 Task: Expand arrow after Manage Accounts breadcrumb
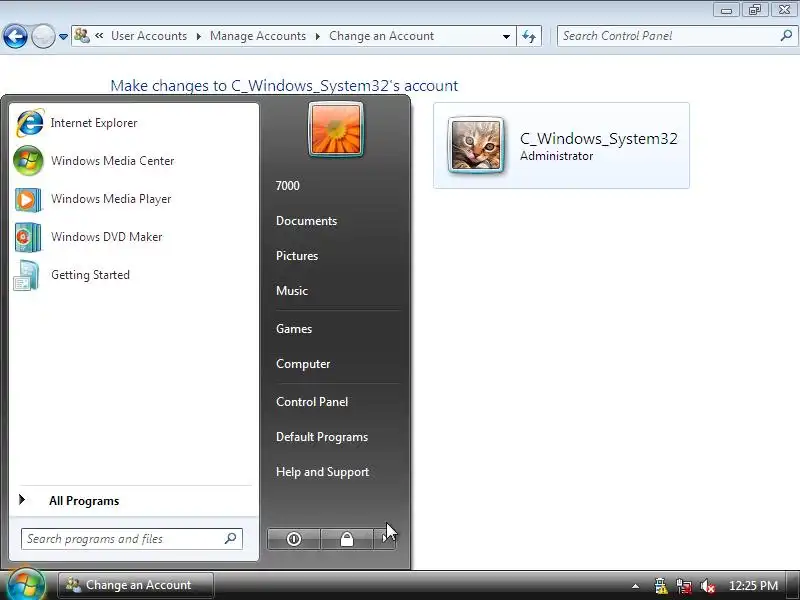tap(317, 37)
